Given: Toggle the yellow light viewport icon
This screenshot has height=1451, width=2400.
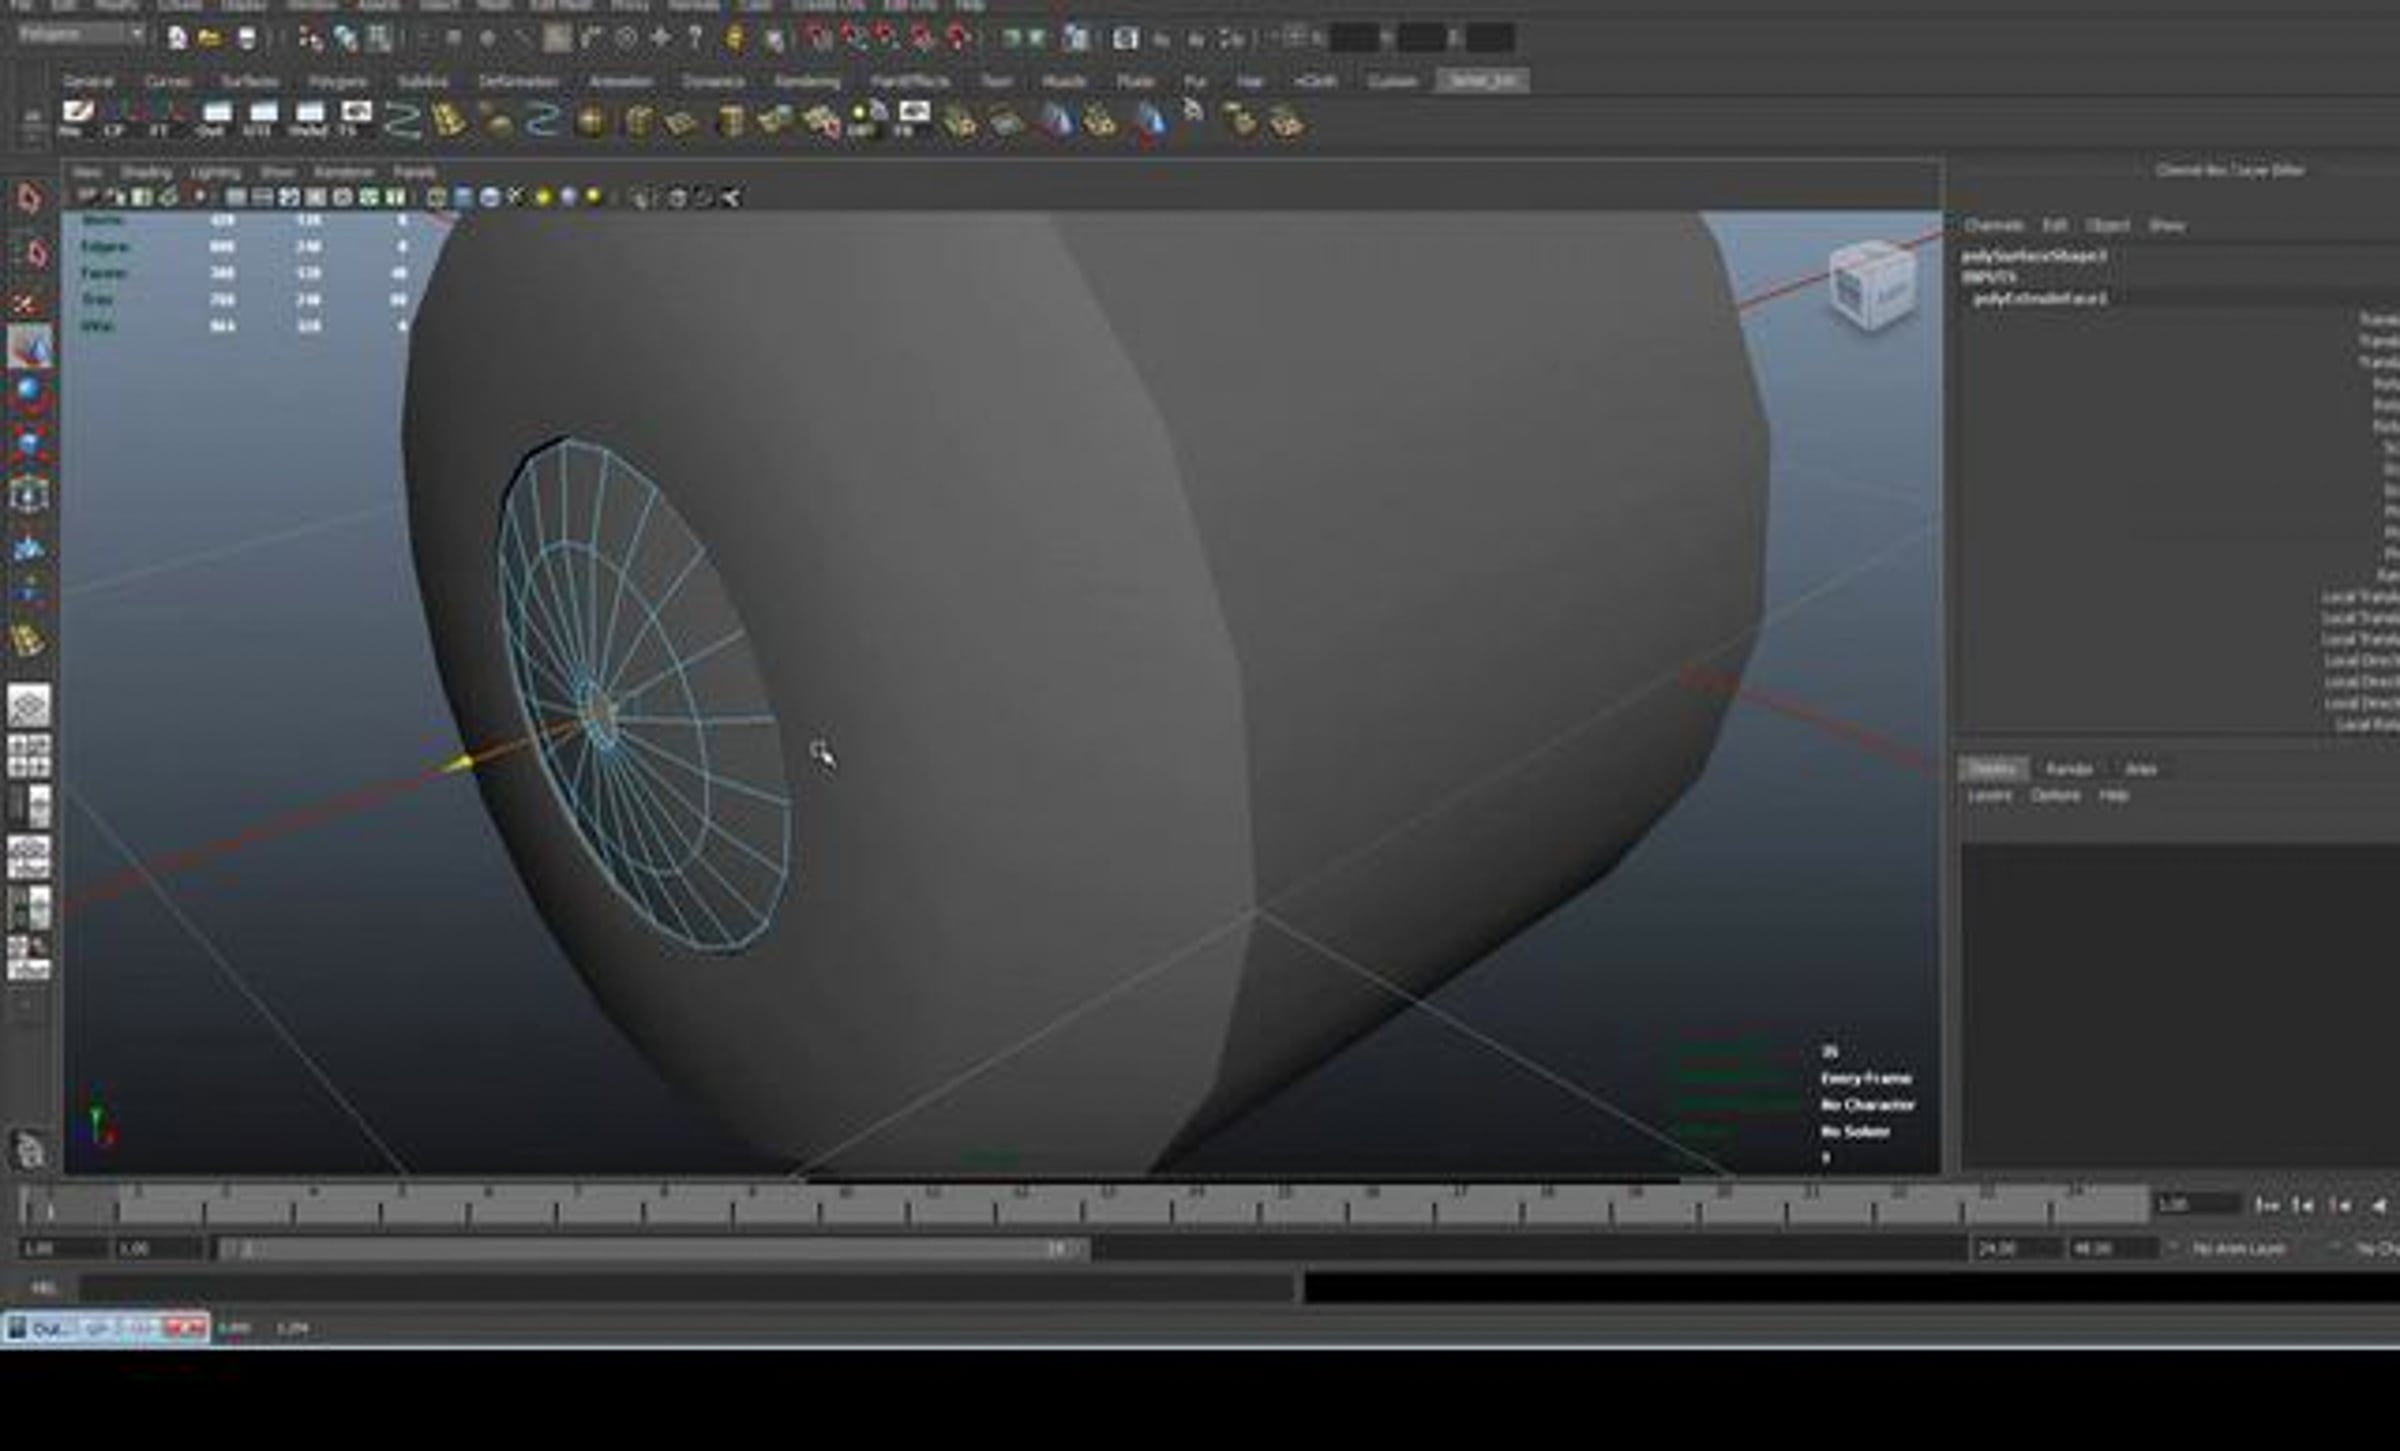Looking at the screenshot, I should tap(543, 197).
